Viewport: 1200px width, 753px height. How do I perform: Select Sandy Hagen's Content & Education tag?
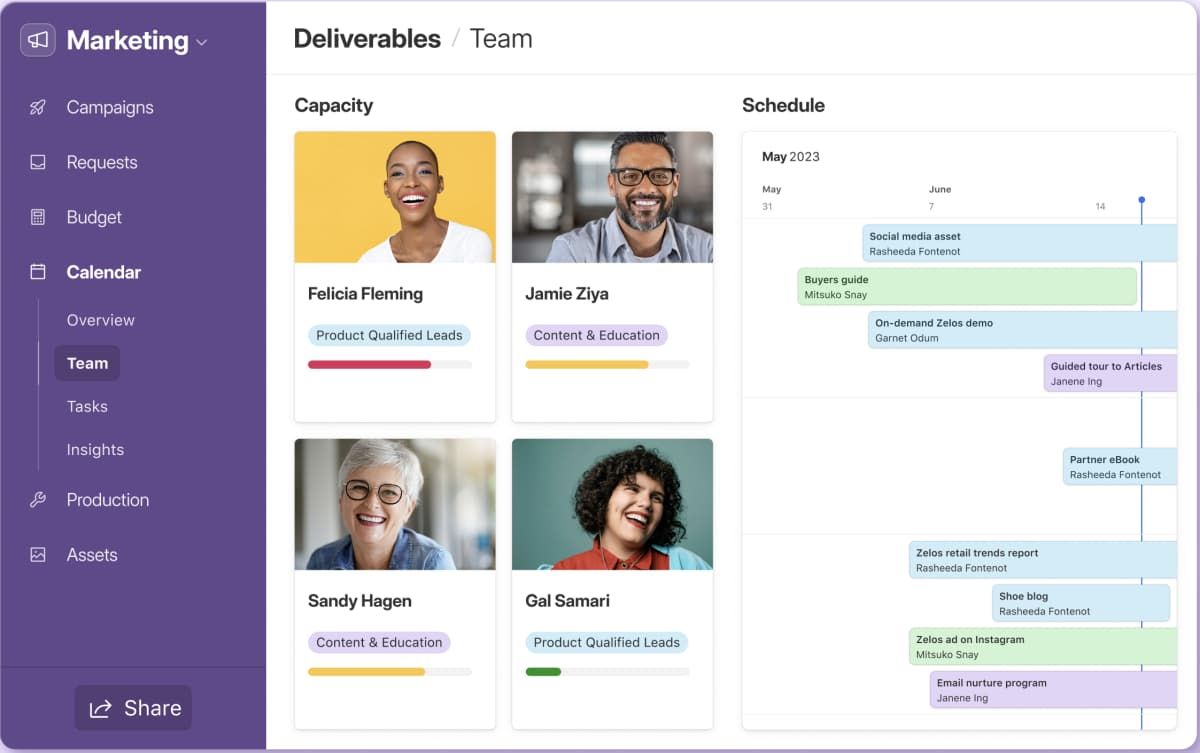click(379, 642)
